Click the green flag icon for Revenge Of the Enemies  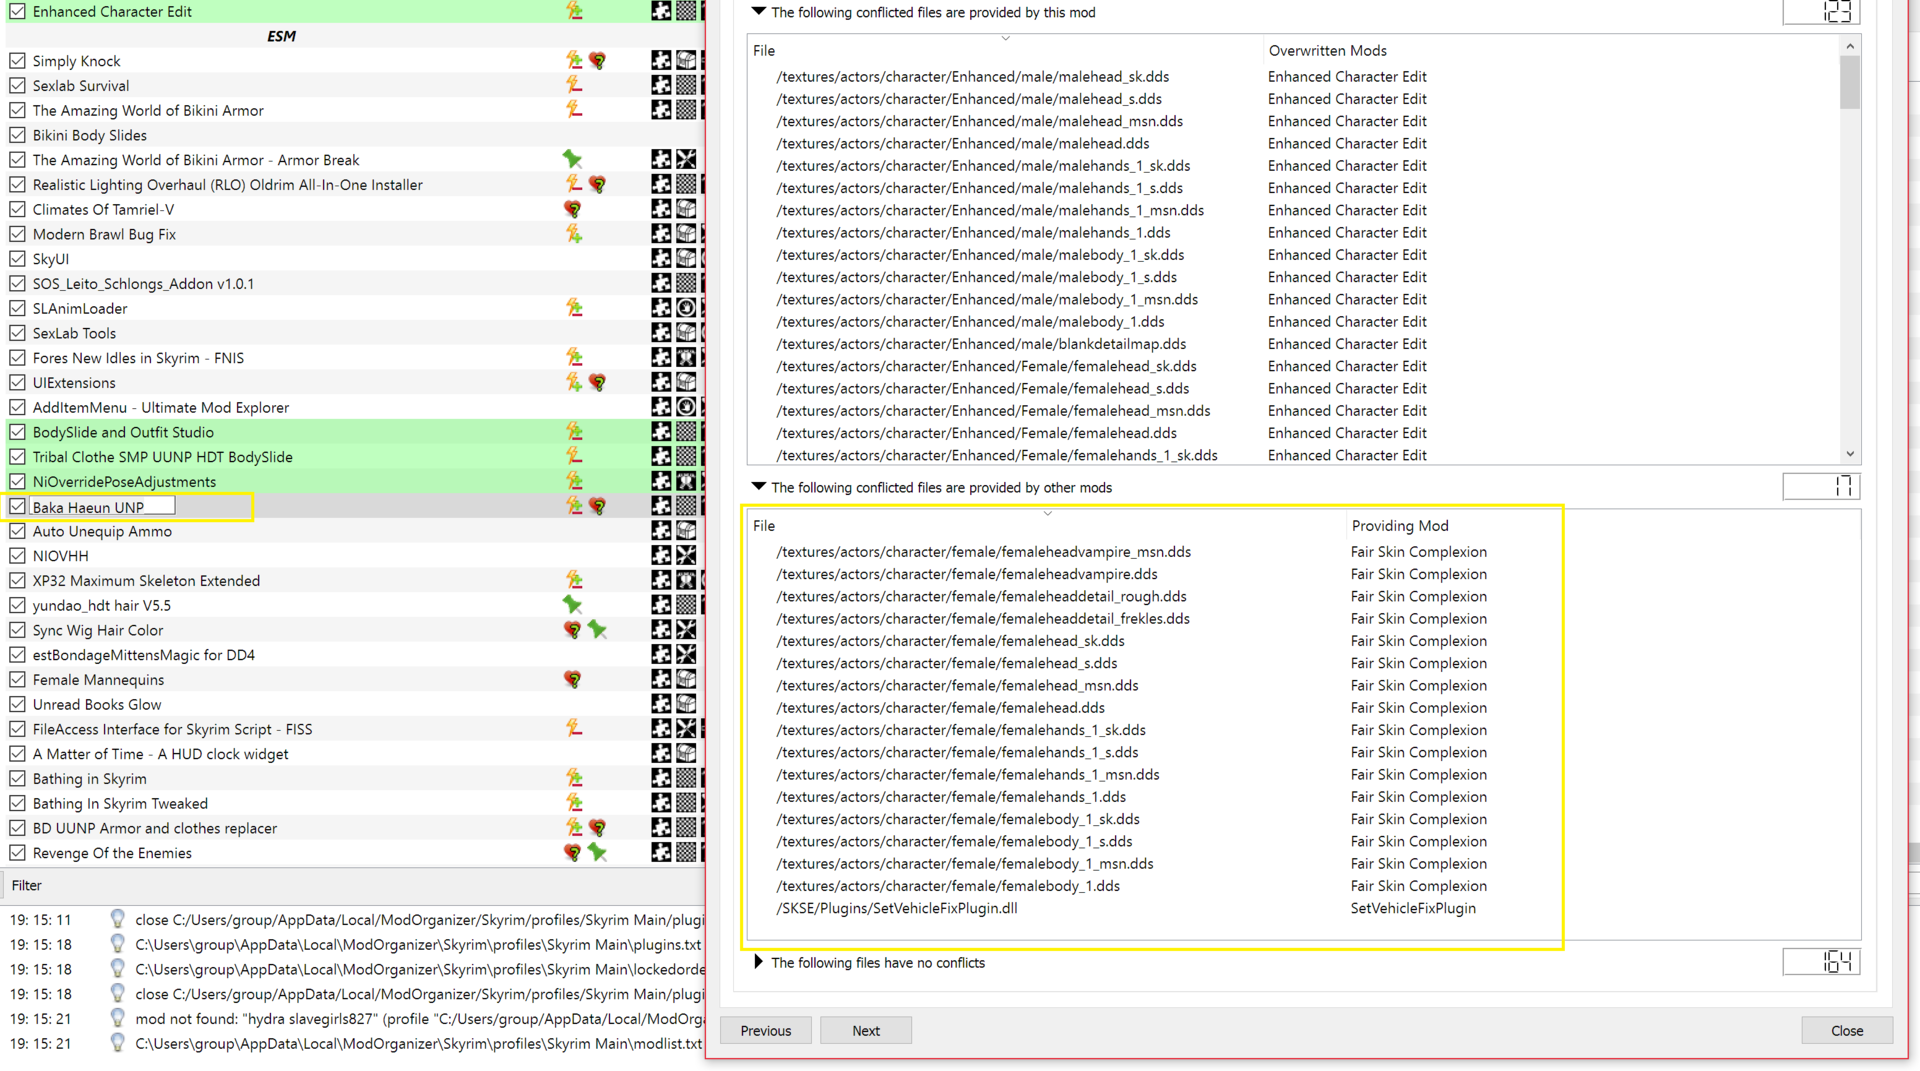pyautogui.click(x=597, y=852)
